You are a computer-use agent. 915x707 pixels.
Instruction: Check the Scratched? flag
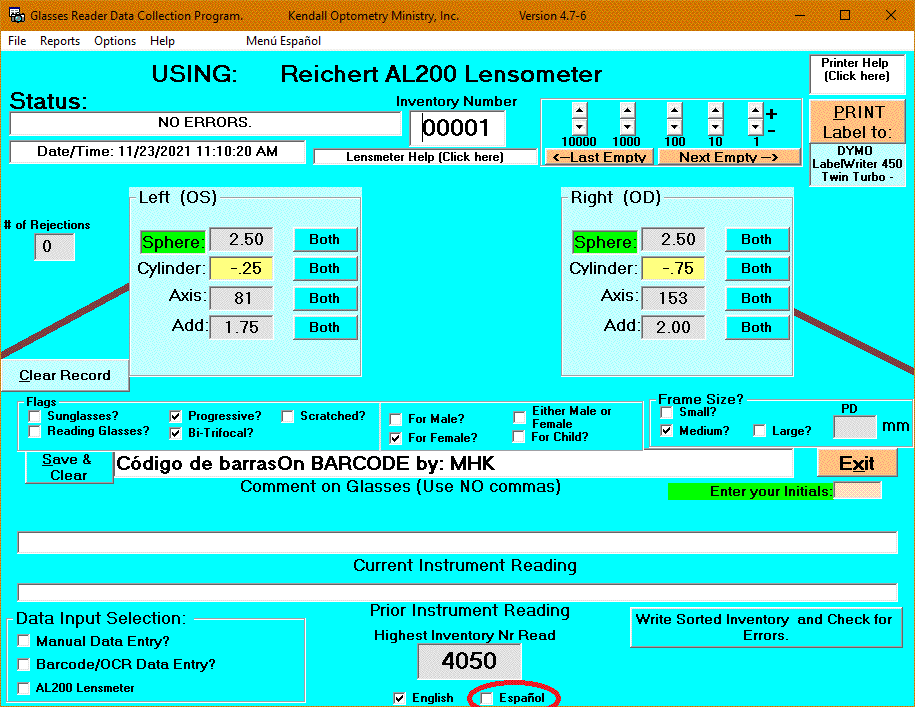click(x=287, y=416)
